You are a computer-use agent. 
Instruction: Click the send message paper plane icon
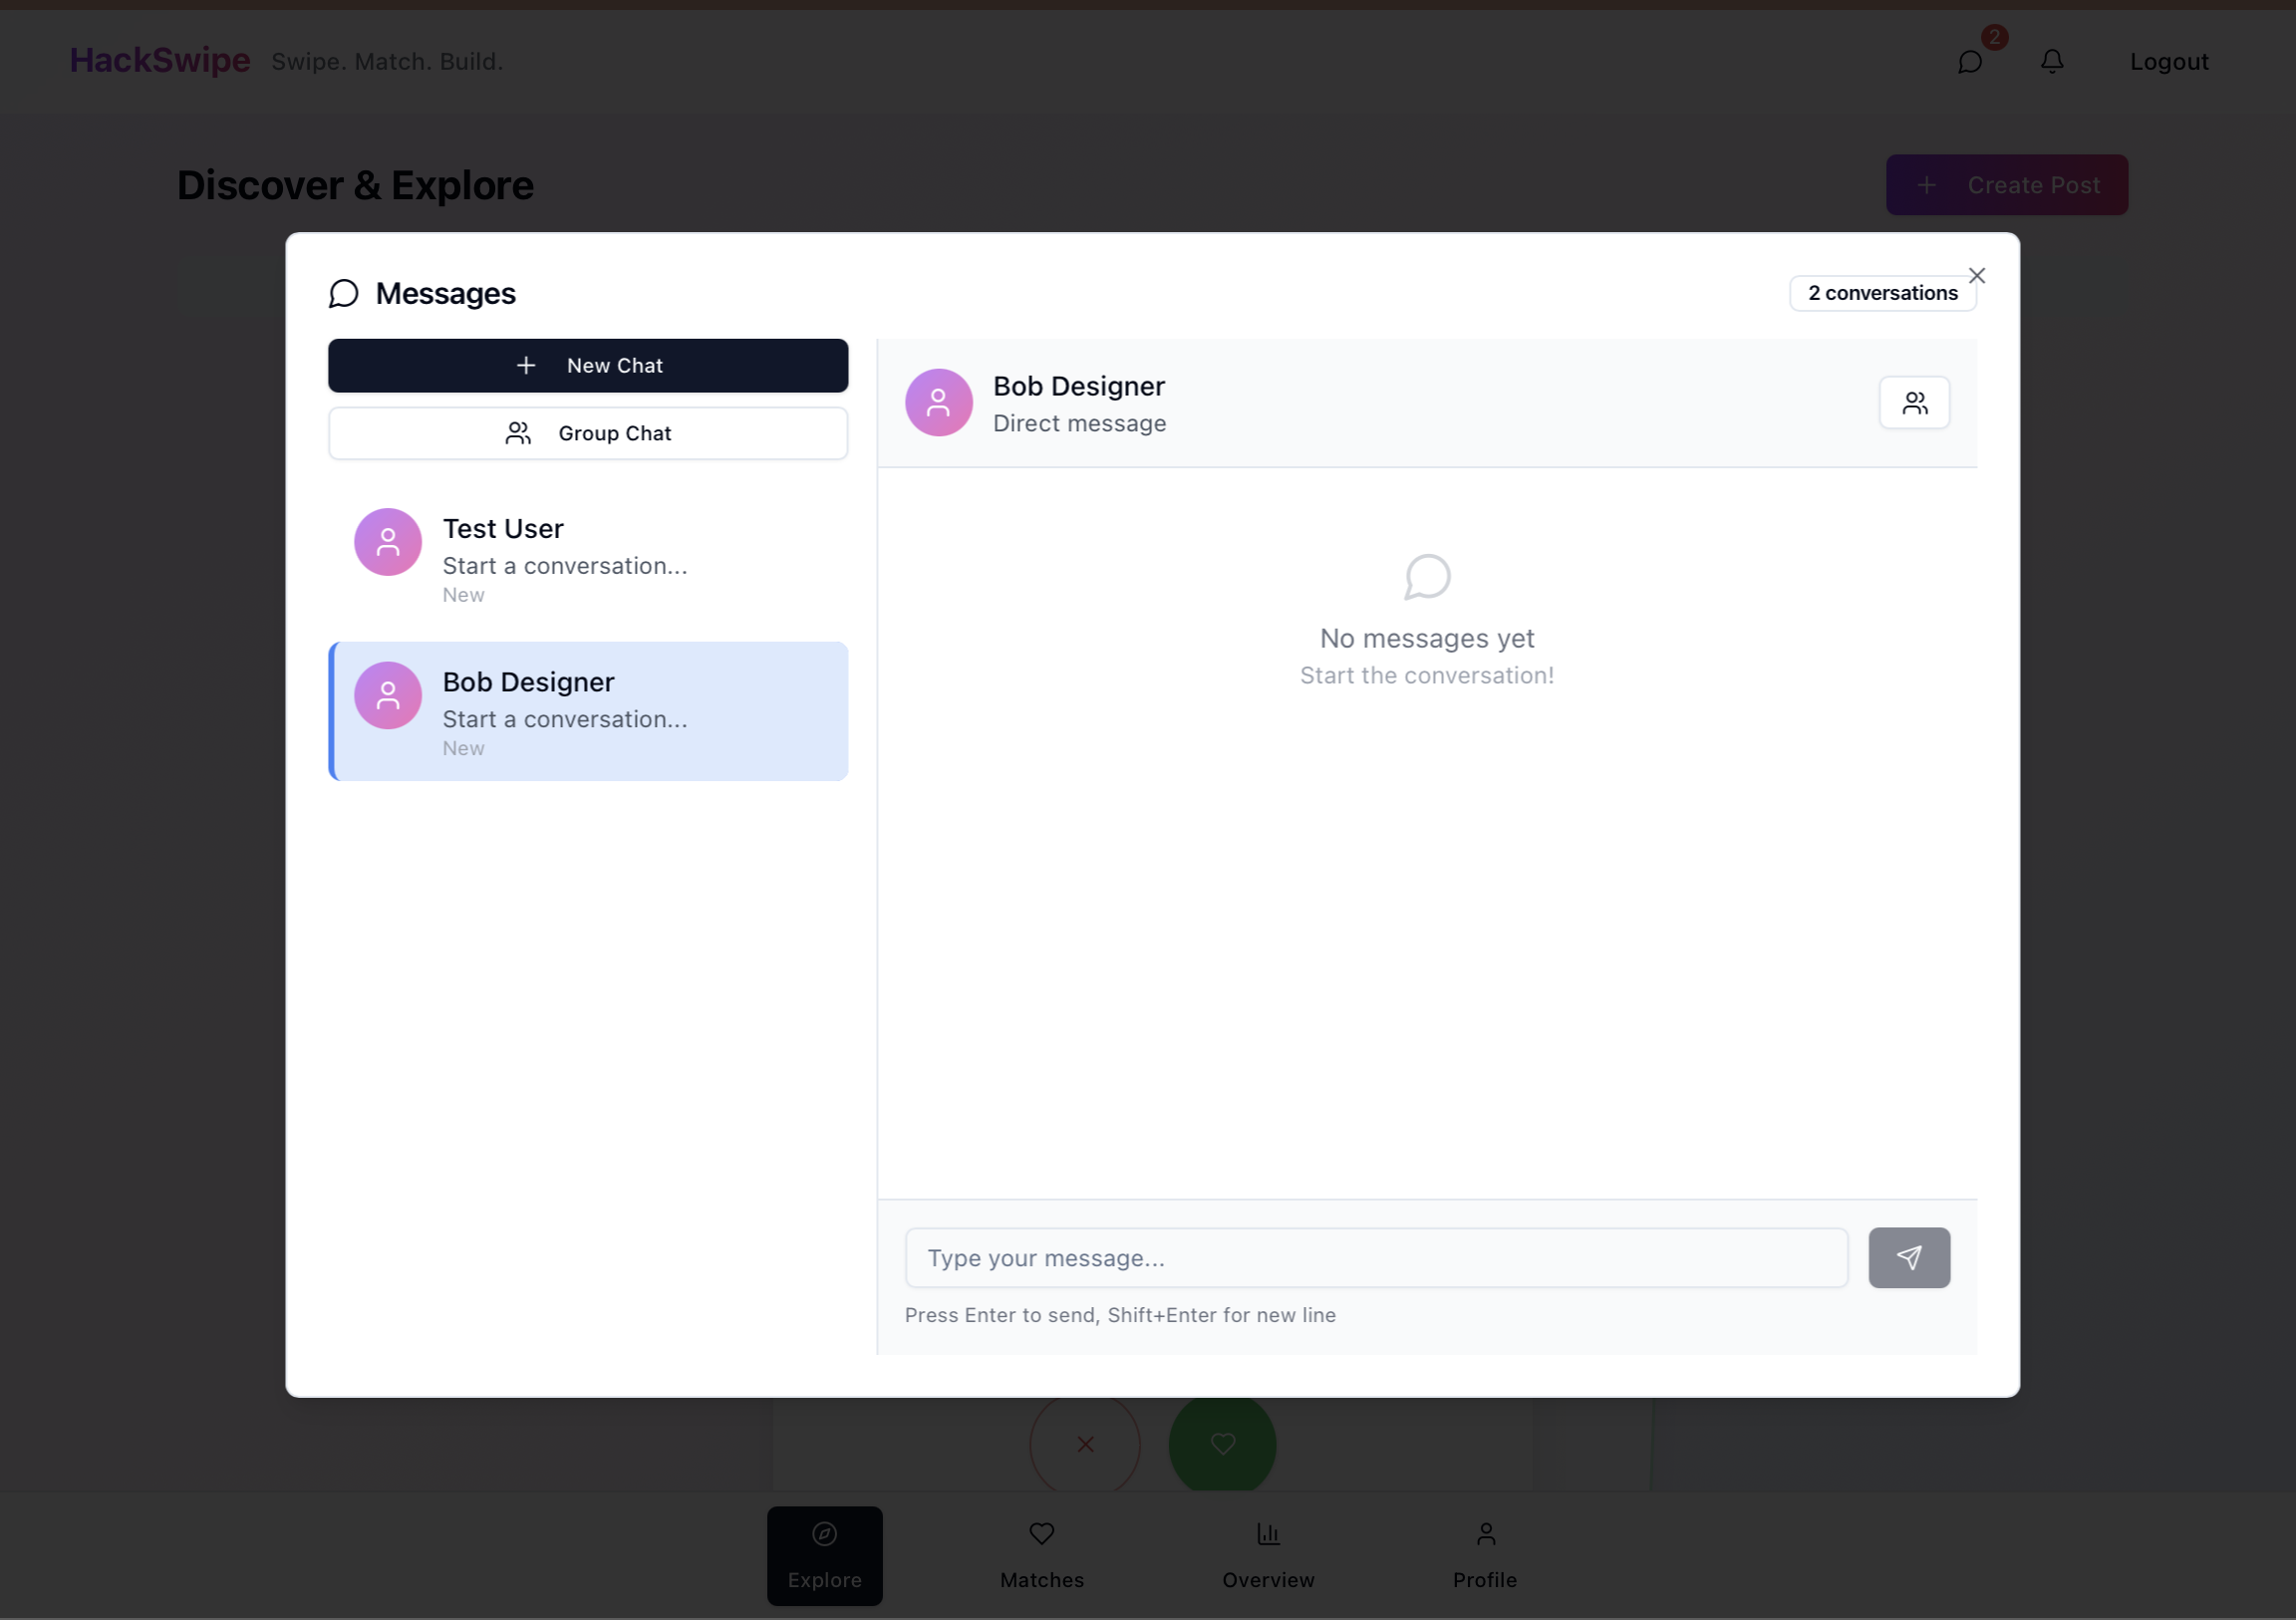pos(1908,1257)
